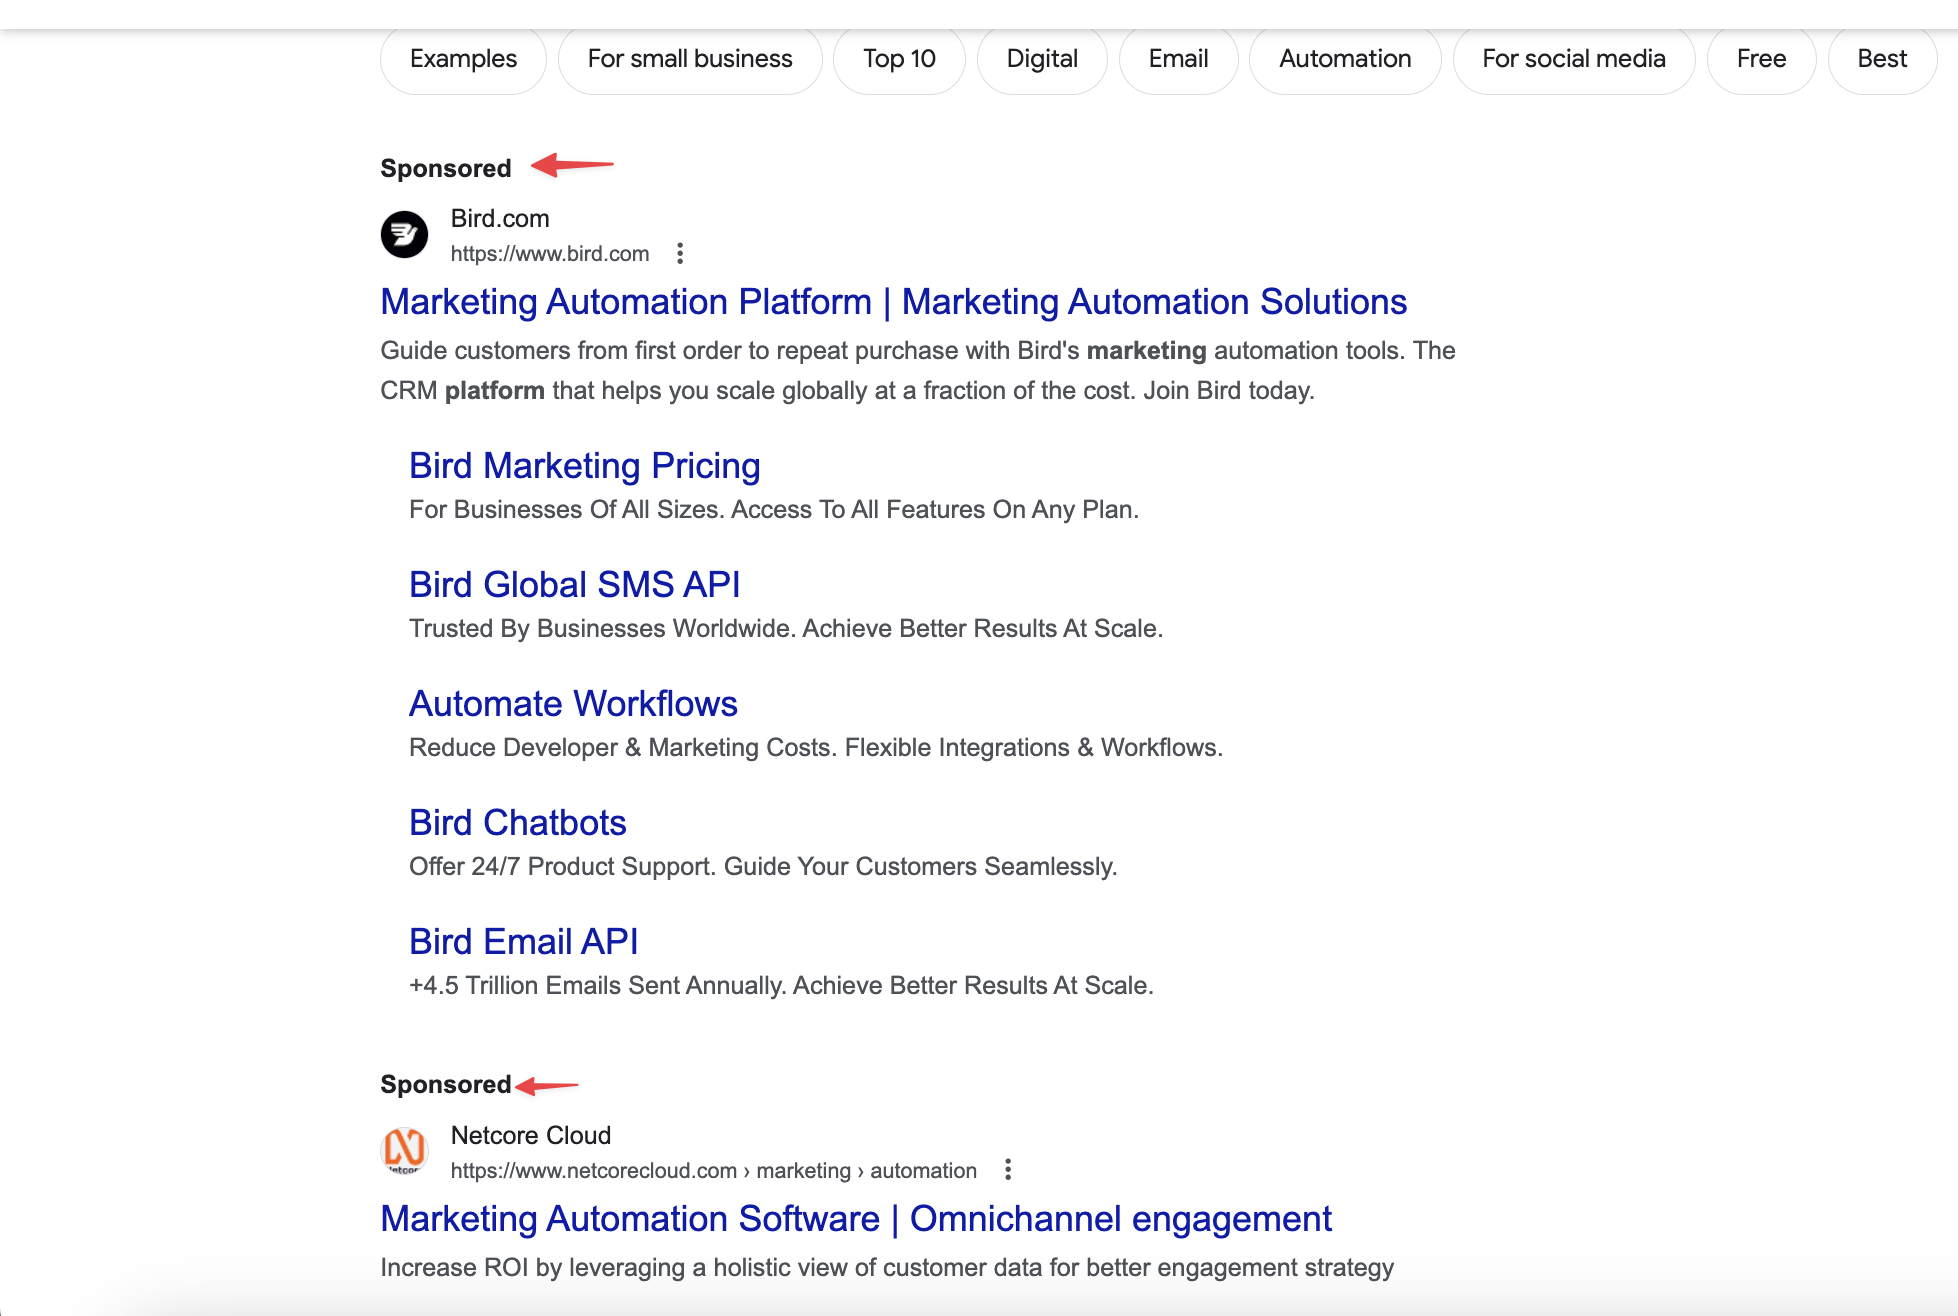Screen dimensions: 1958x1316
Task: Click the 'Offer 24/7 Product Support' description
Action: 763,867
